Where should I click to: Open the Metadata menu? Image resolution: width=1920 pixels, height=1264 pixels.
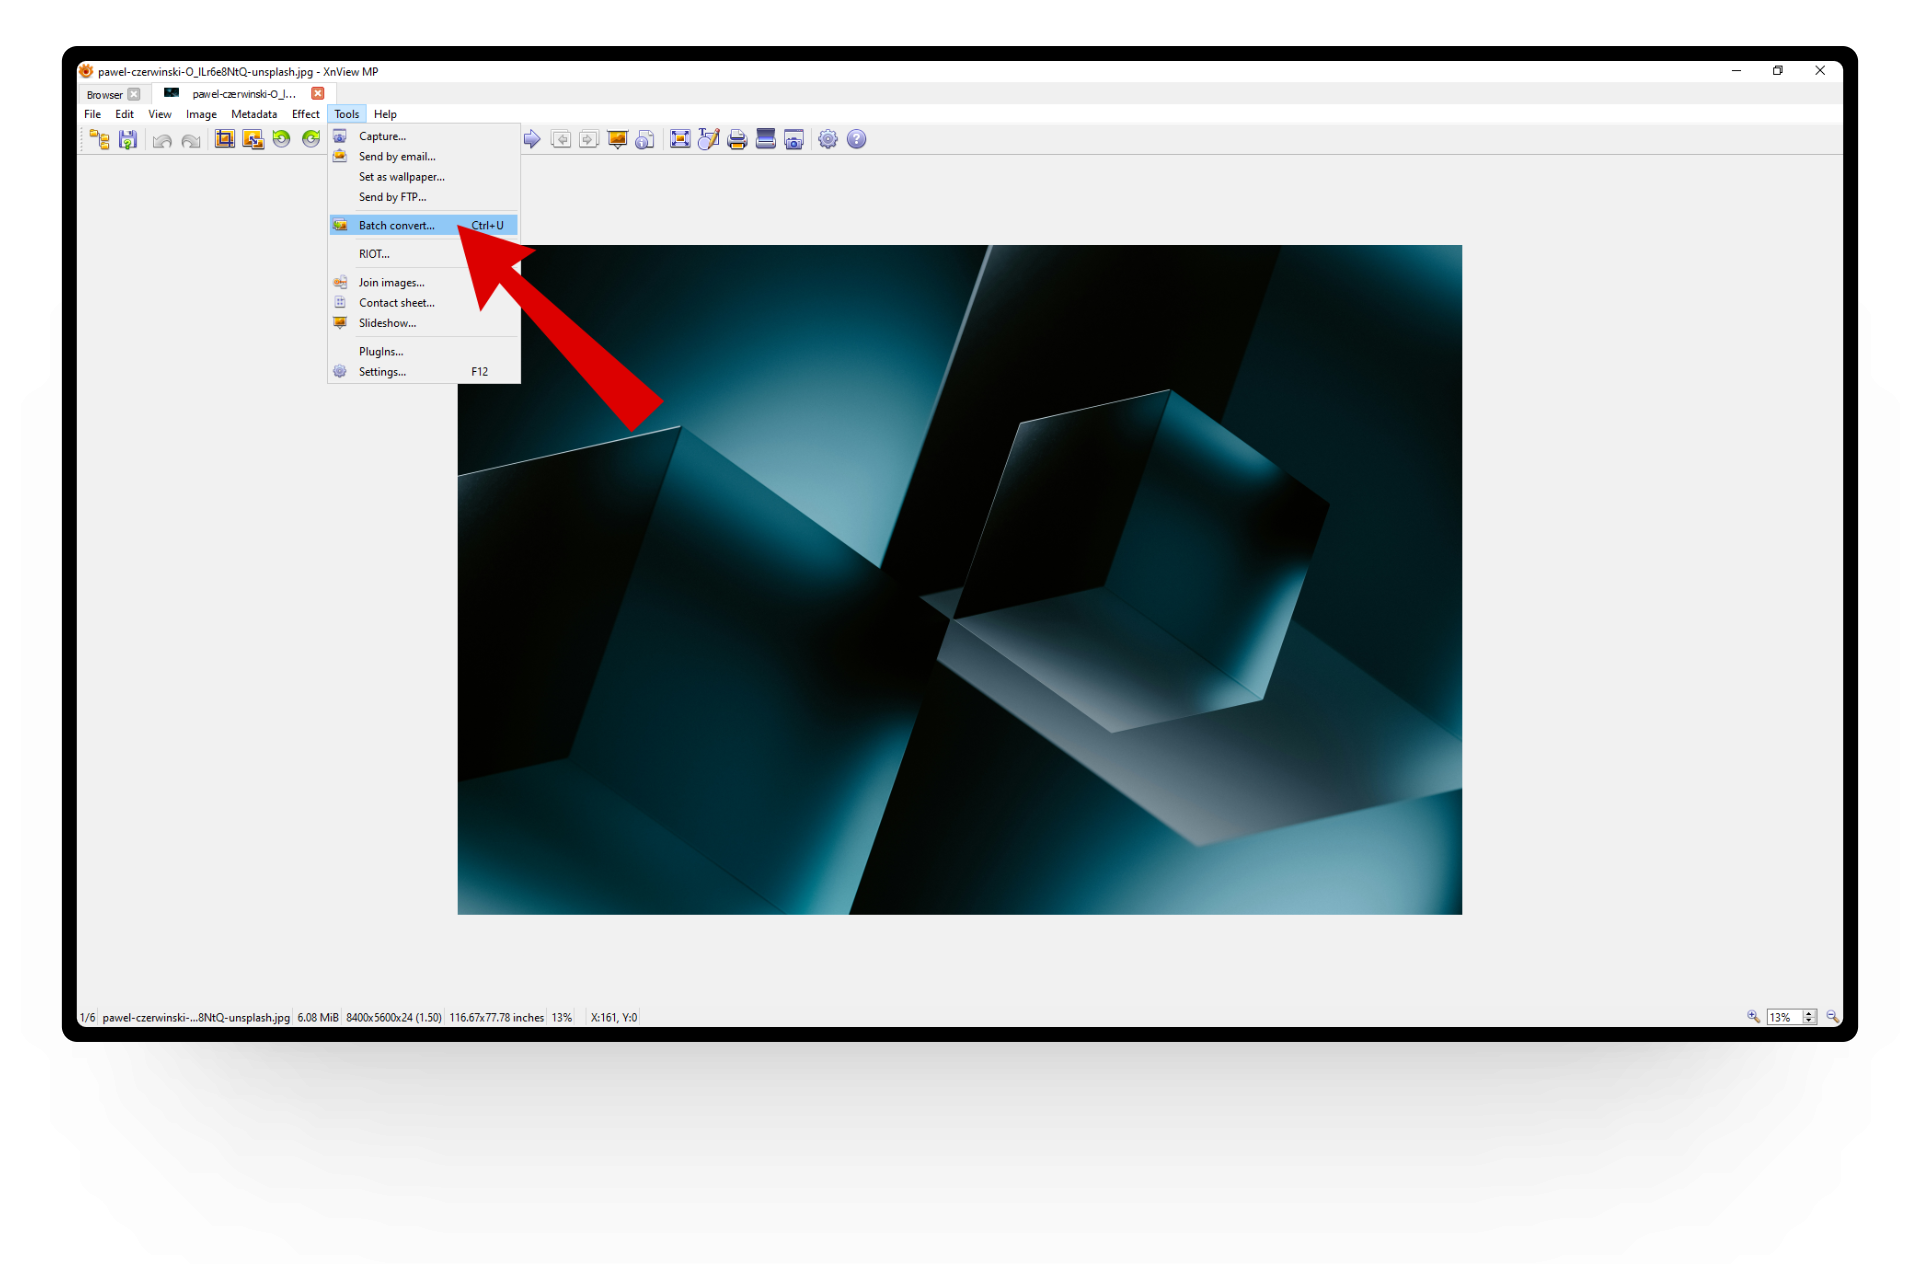coord(254,114)
